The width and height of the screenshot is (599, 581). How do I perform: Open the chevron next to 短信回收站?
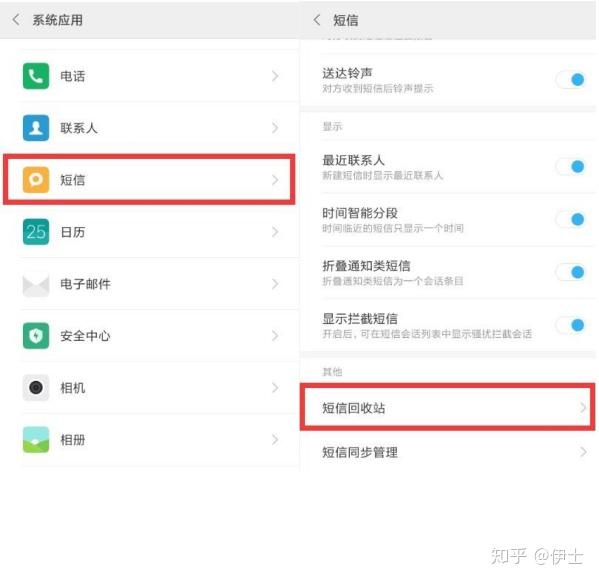(x=583, y=408)
